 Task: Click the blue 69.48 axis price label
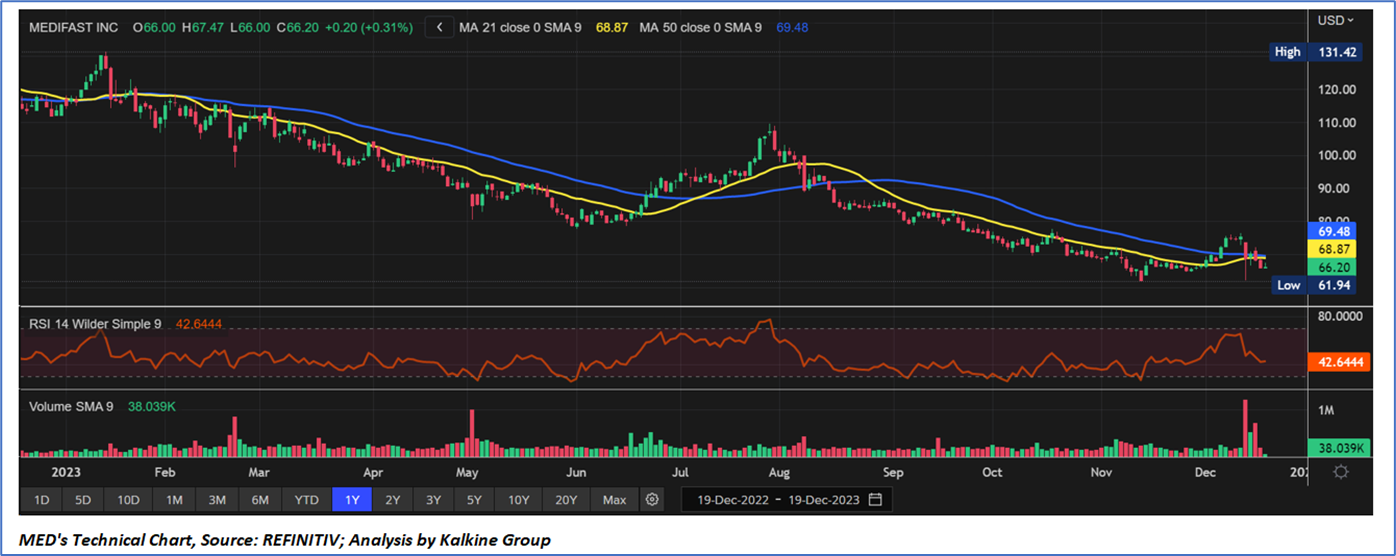1335,230
